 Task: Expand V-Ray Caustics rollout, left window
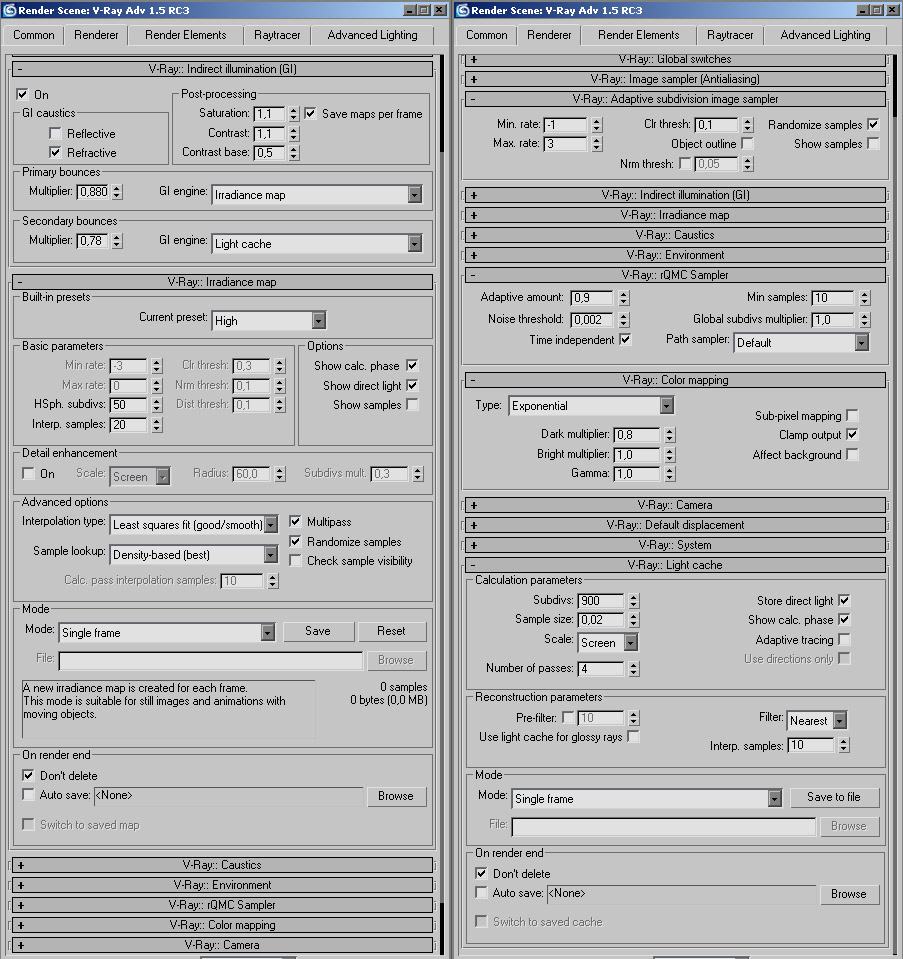tap(222, 865)
